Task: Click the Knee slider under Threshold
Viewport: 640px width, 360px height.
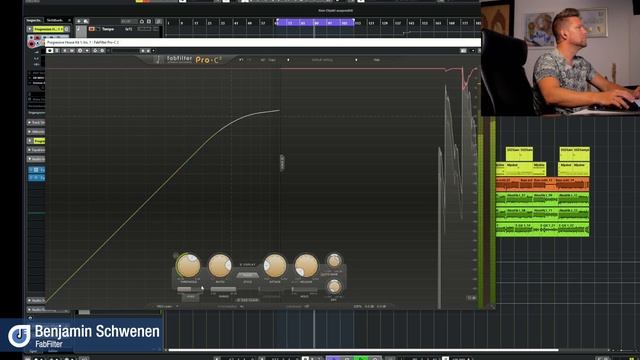Action: pos(190,289)
